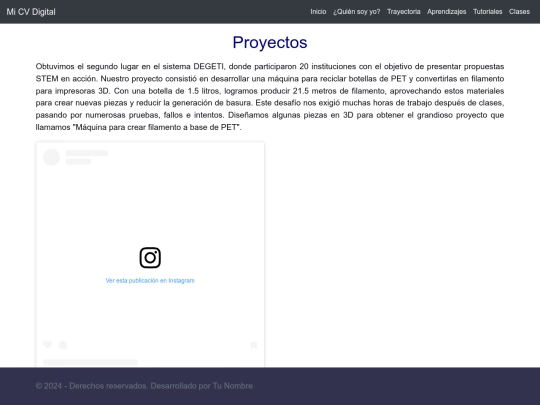The height and width of the screenshot is (405, 540).
Task: Click the Instagram logo in the embed
Action: click(x=150, y=258)
